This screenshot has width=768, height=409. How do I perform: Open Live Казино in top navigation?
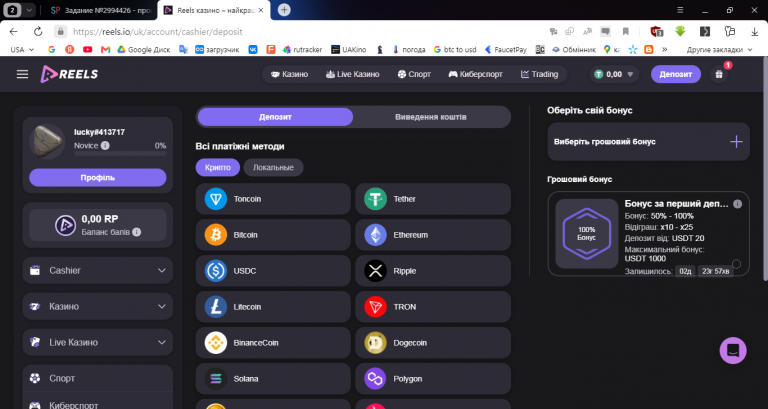coord(353,74)
